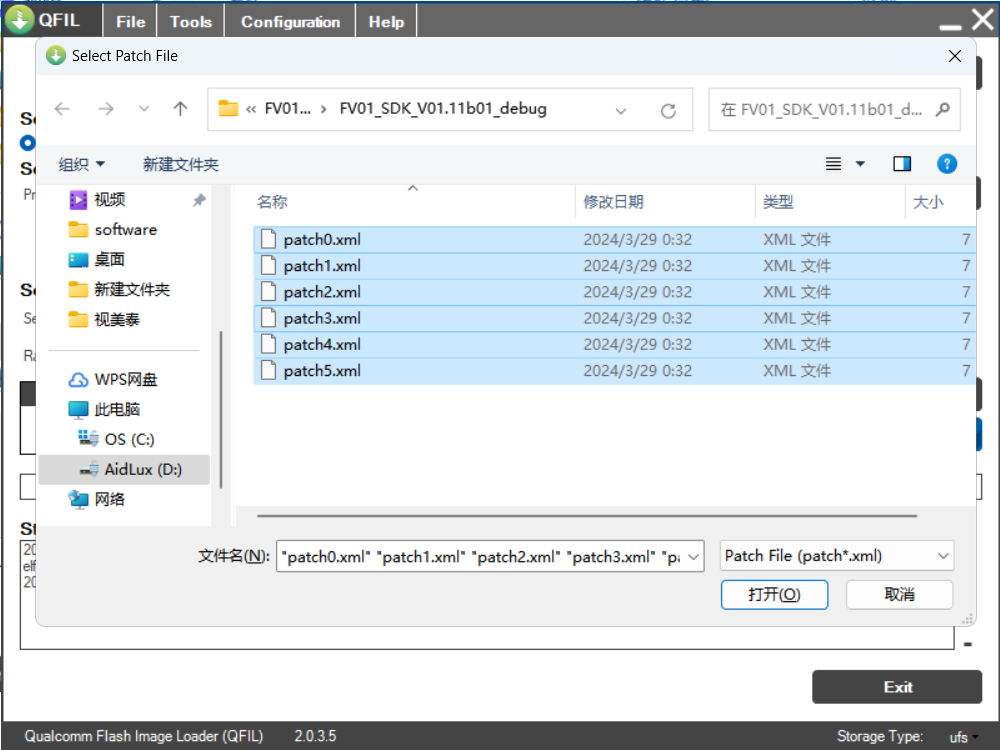The height and width of the screenshot is (750, 1000).
Task: Click the Exit button in QFIL
Action: click(x=897, y=687)
